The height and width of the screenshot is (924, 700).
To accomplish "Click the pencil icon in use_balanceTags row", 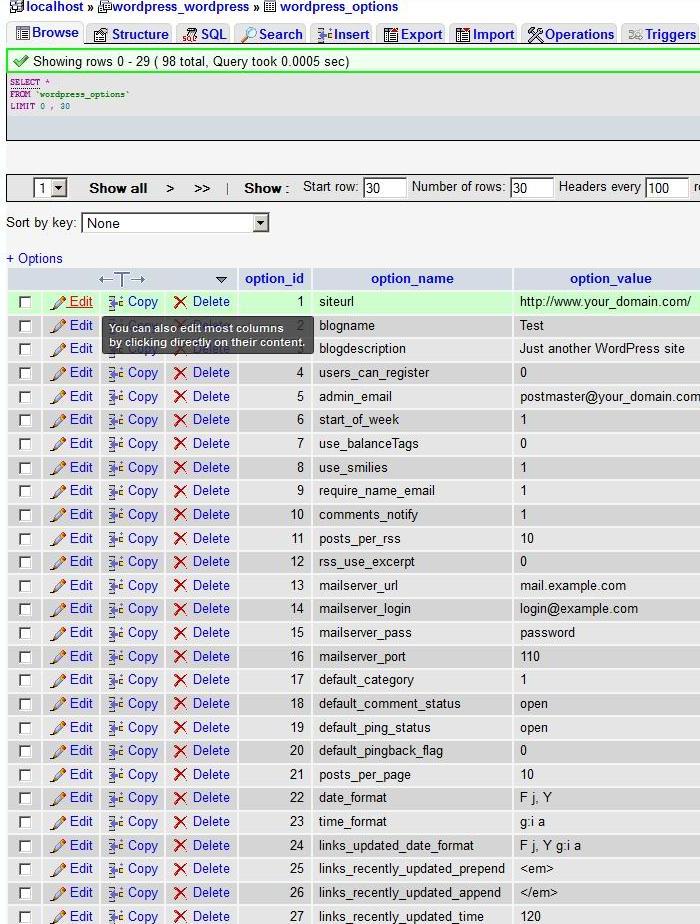I will click(x=58, y=444).
